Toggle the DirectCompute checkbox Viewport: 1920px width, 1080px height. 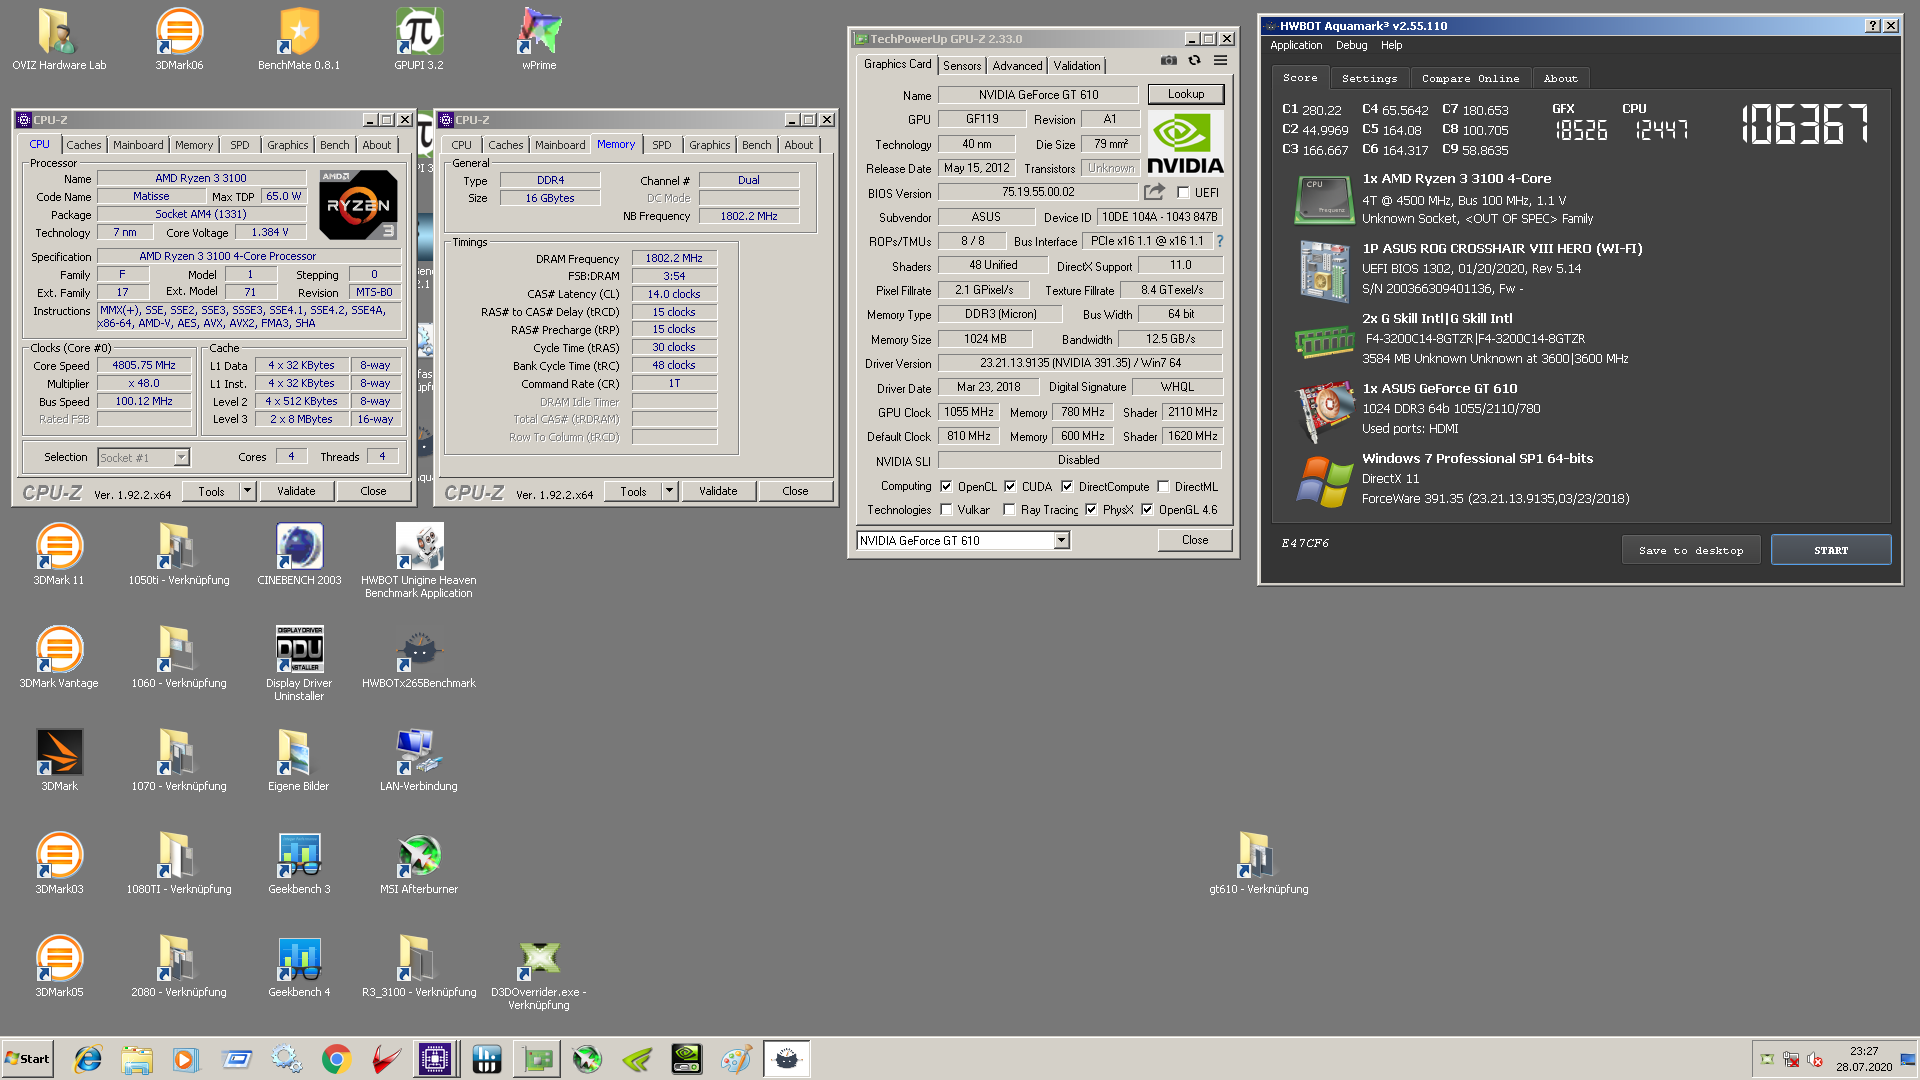(x=1067, y=486)
